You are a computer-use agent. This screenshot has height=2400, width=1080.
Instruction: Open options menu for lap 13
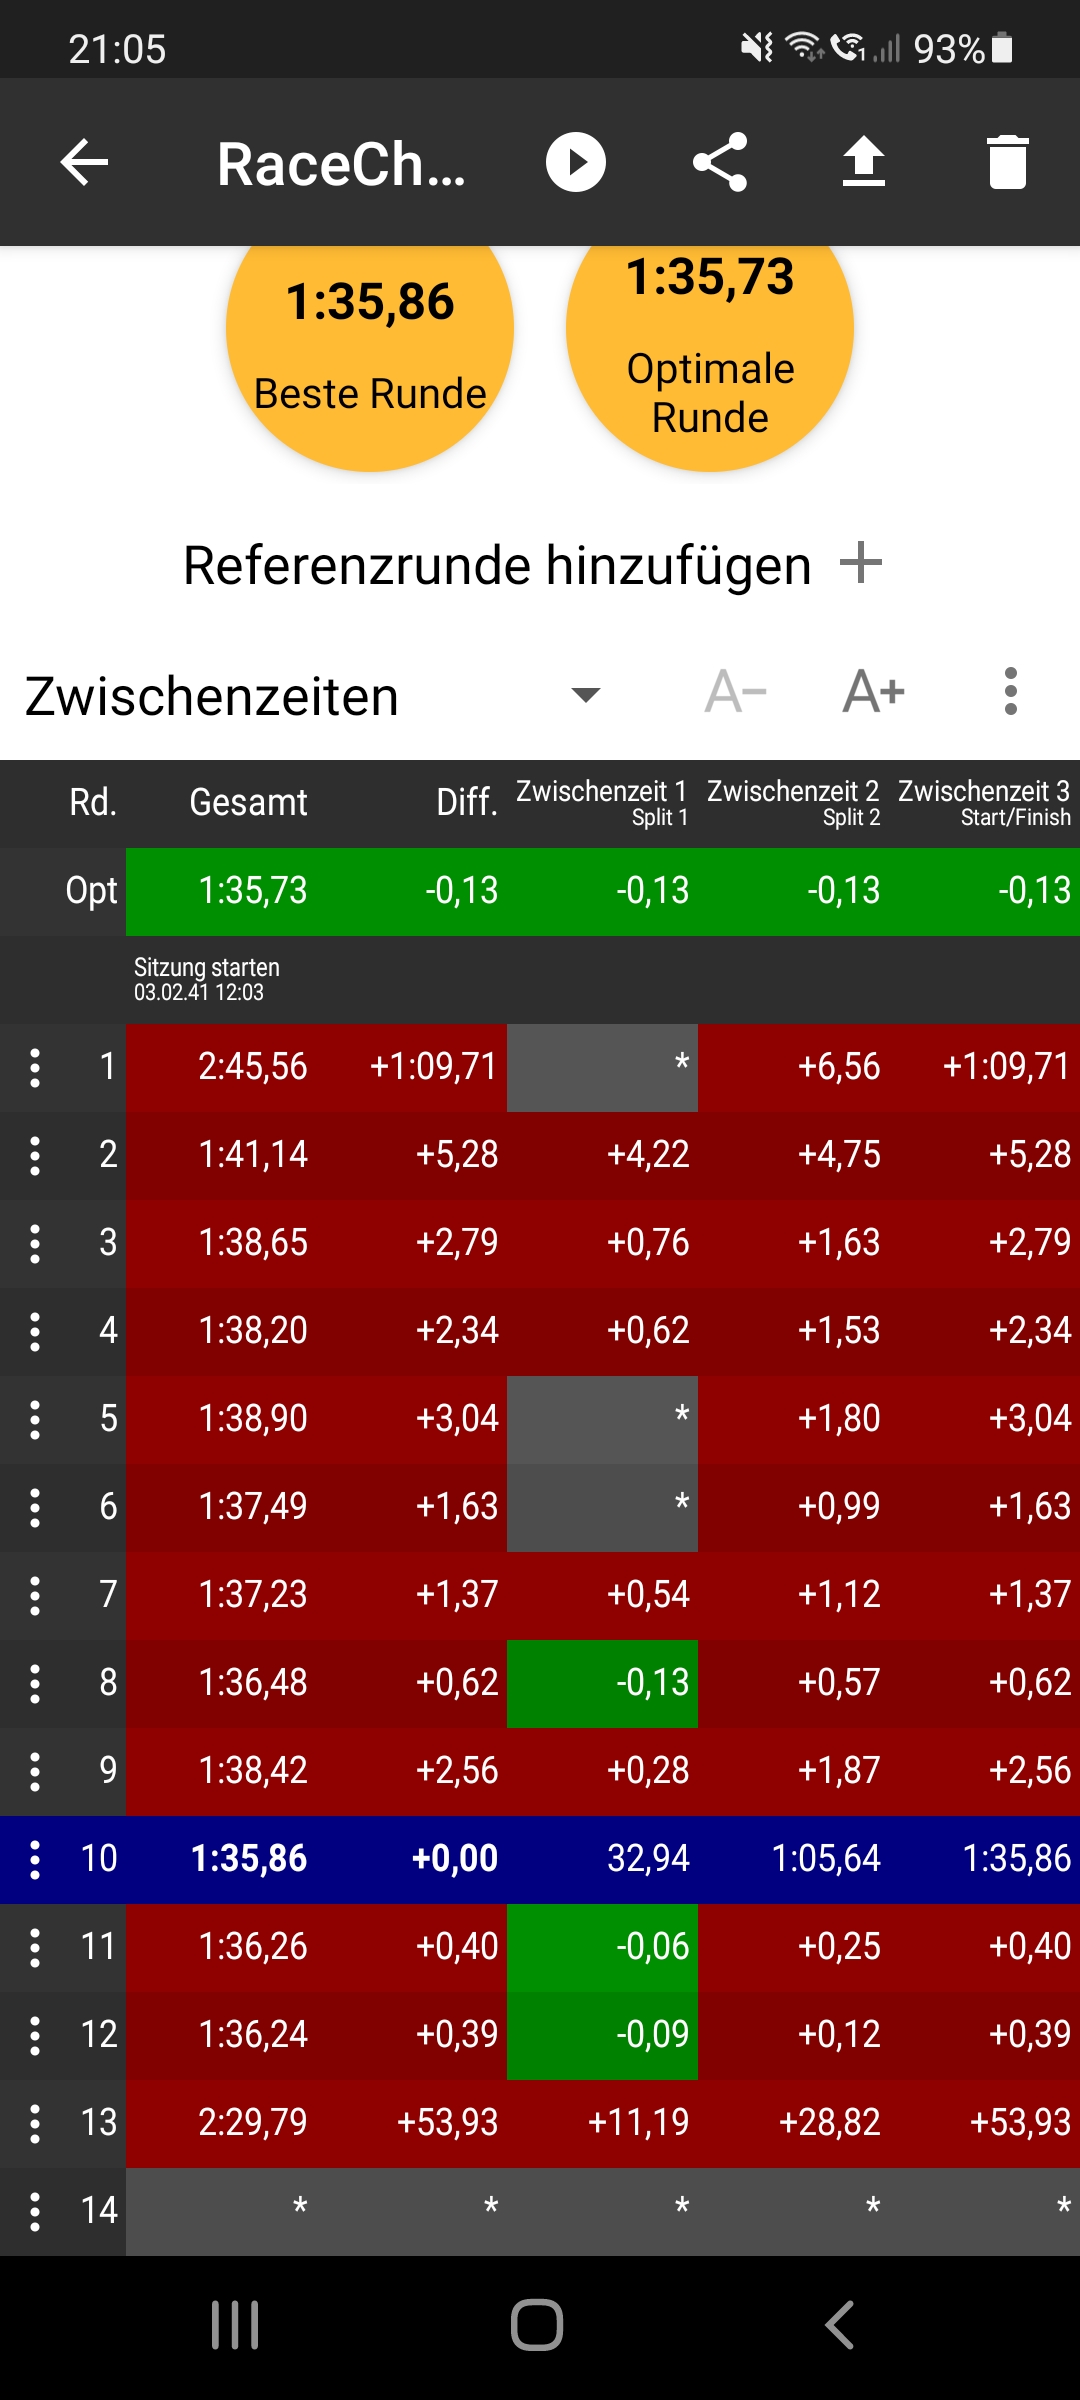(35, 2124)
